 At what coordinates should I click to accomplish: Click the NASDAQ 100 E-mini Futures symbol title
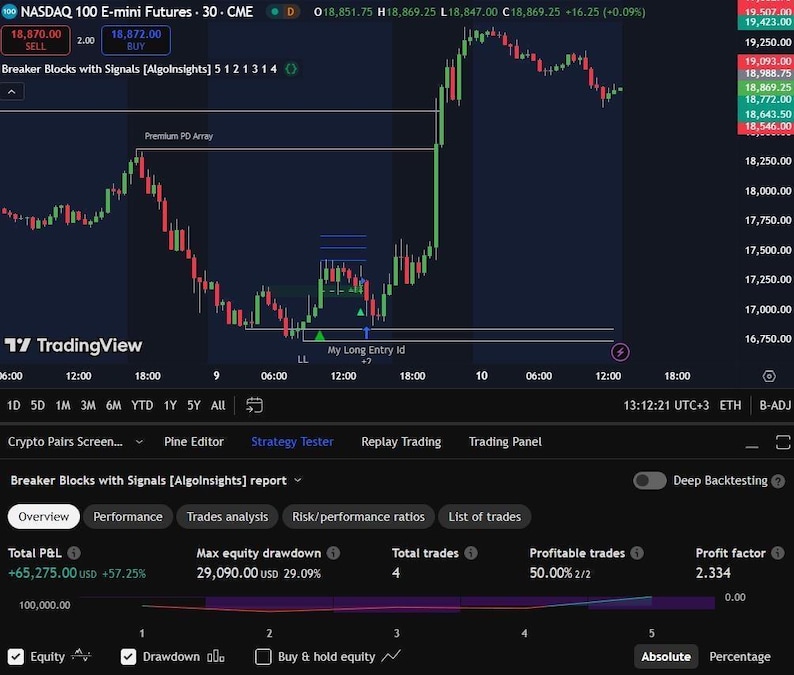tap(137, 12)
